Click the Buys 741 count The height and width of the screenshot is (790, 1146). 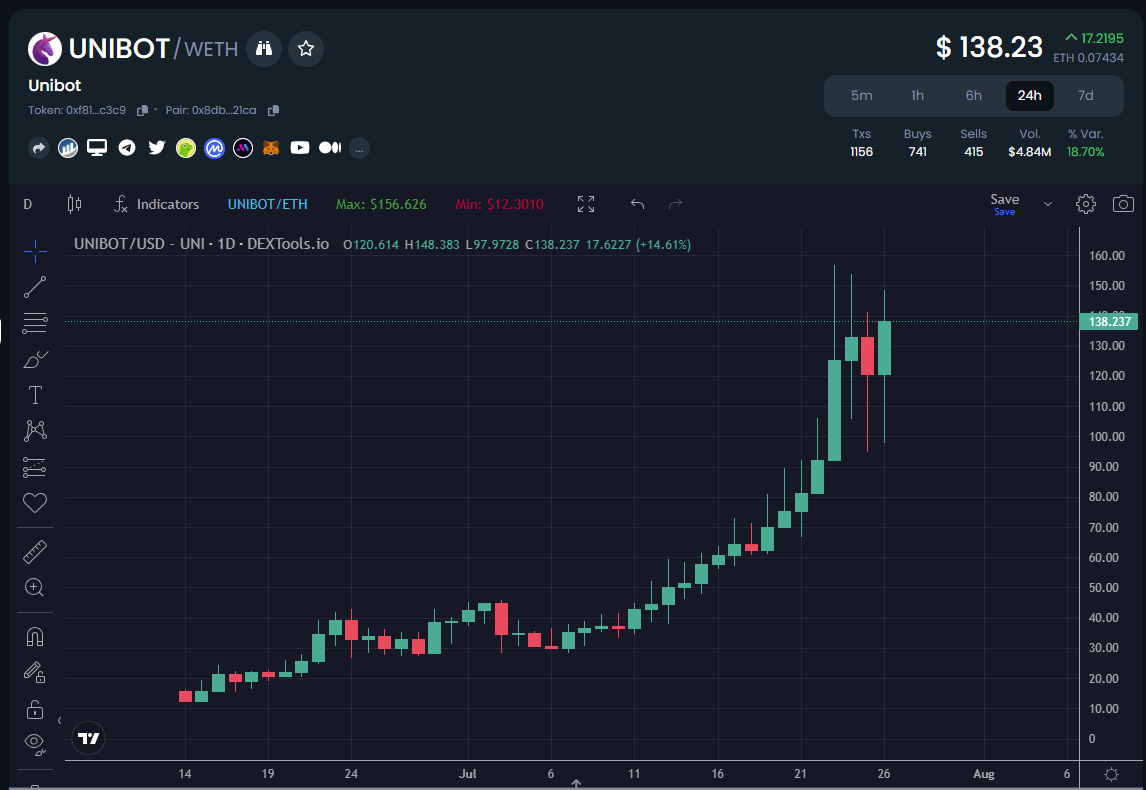(917, 152)
